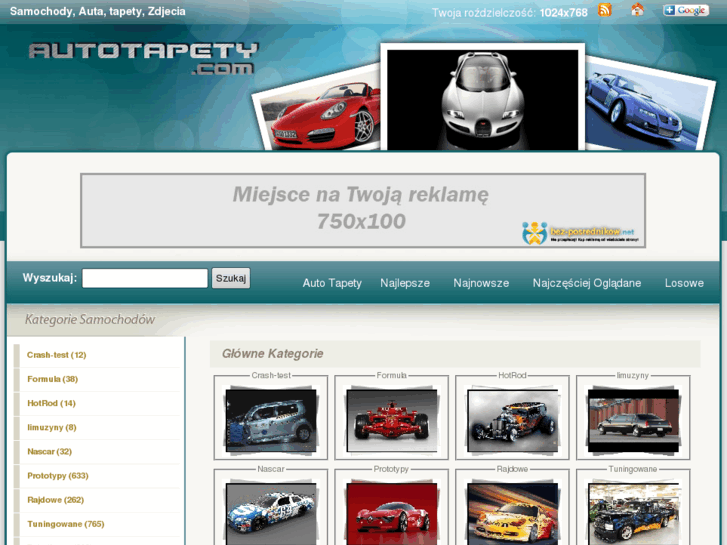Click the 1024x768 resolution text
727x545 pixels.
[x=563, y=13]
